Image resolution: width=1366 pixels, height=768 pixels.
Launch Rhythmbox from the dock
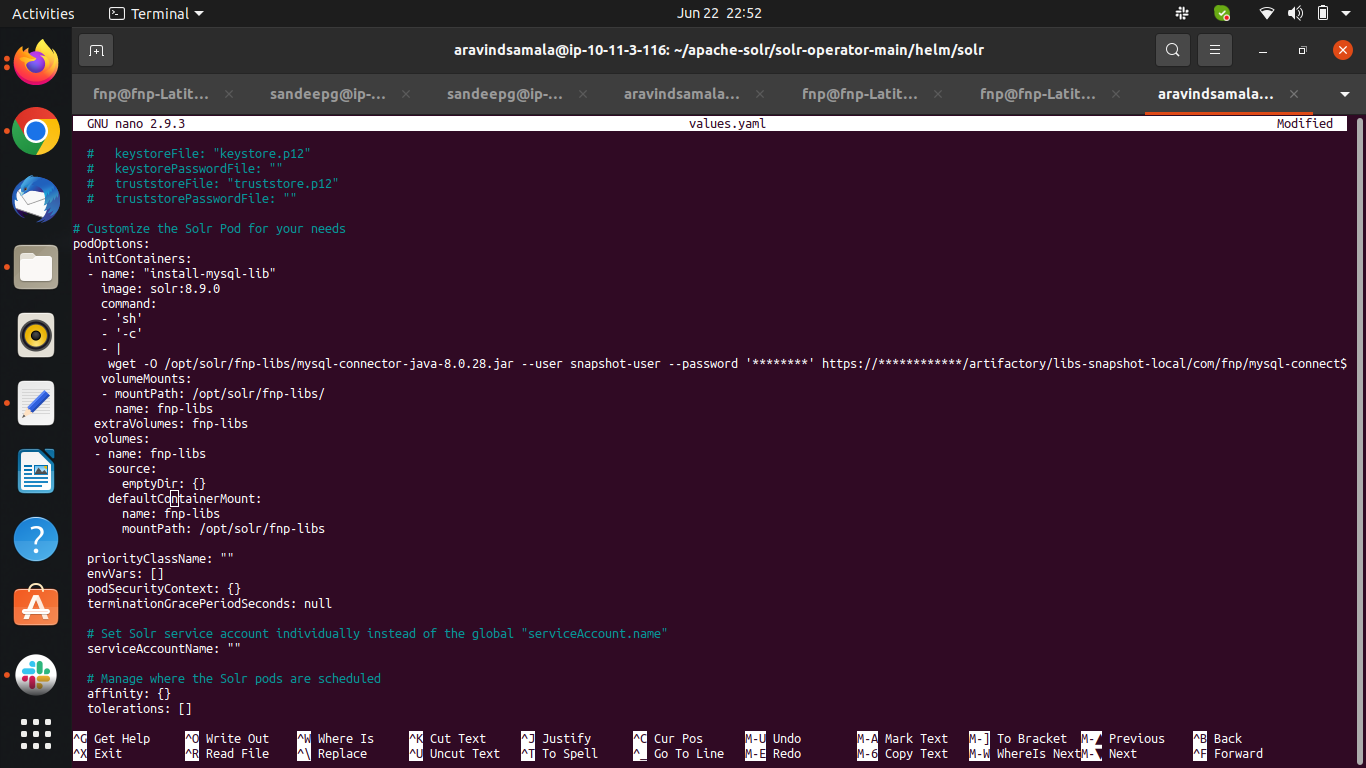[x=35, y=335]
